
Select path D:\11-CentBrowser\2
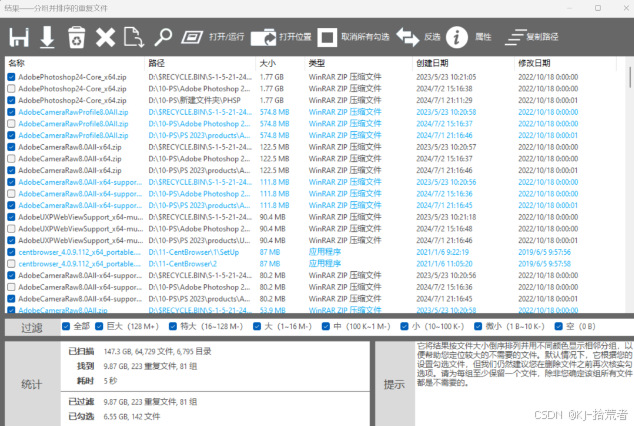click(182, 264)
